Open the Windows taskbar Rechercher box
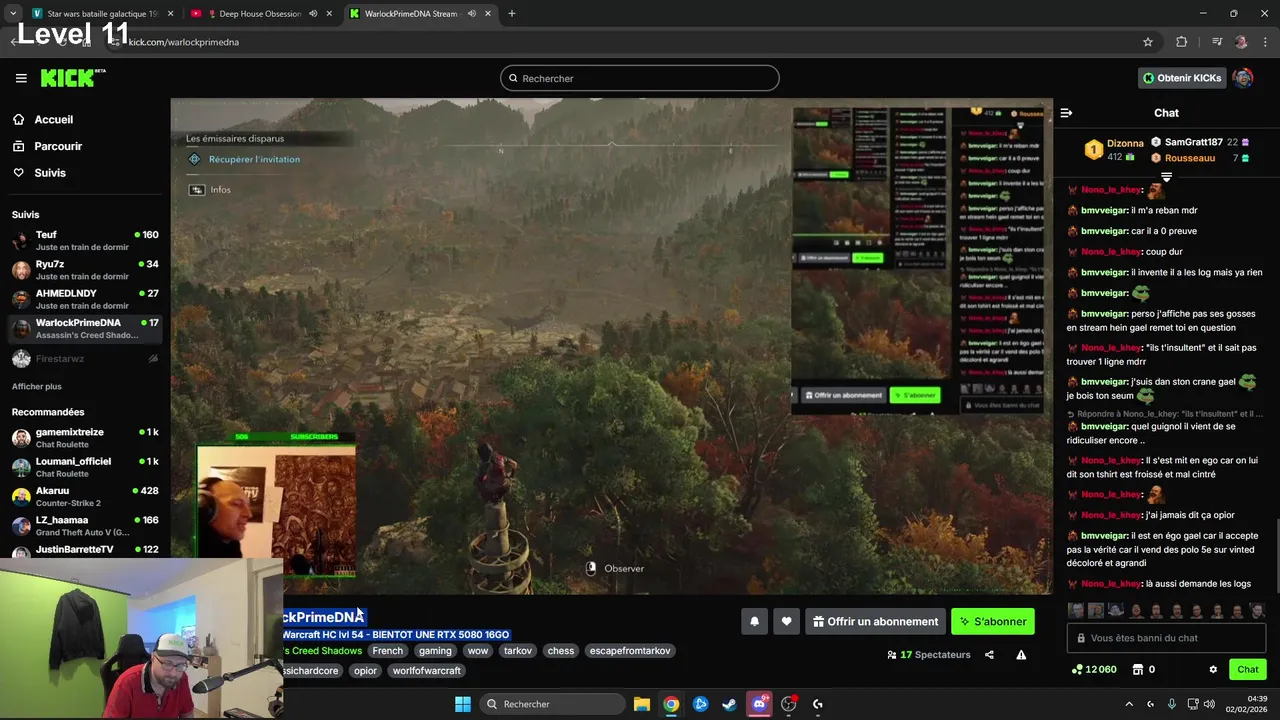 click(x=550, y=704)
